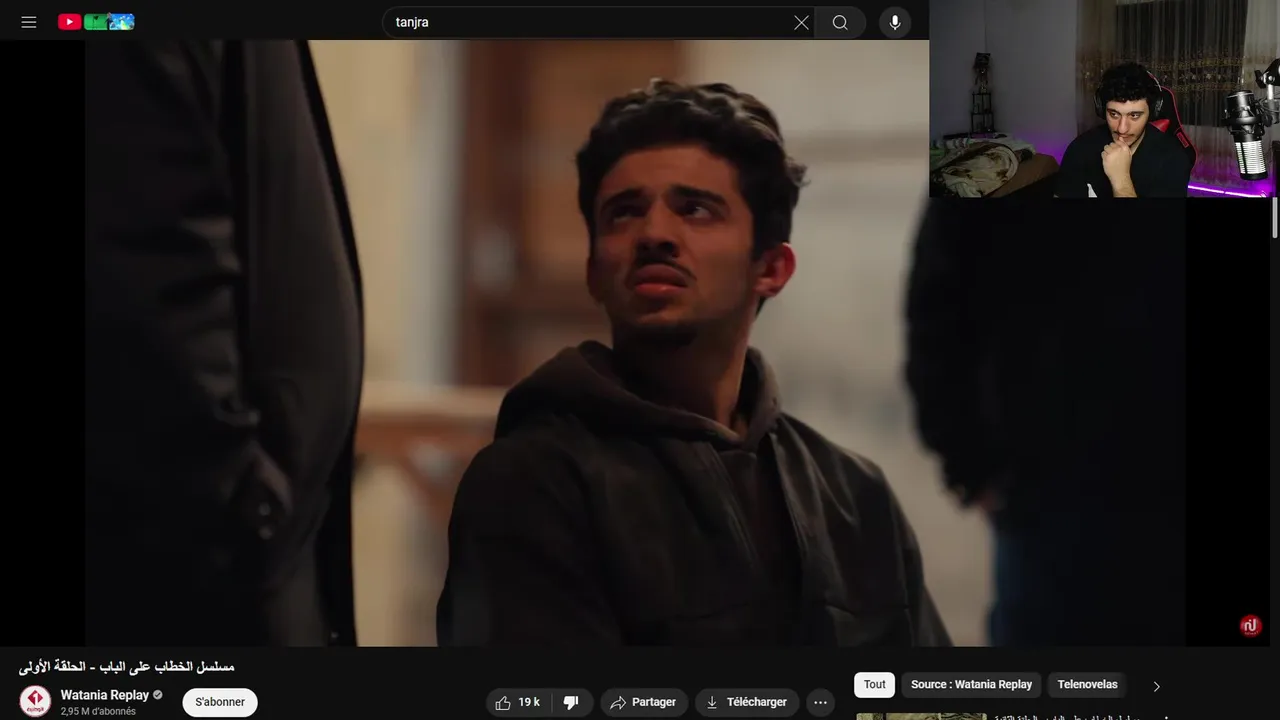Open Watania Replay channel avatar
Screen dimensions: 1280x720
(35, 701)
